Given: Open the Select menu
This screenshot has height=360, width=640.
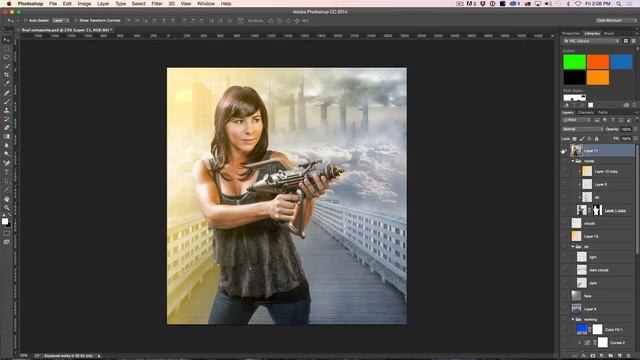Looking at the screenshot, I should [138, 4].
